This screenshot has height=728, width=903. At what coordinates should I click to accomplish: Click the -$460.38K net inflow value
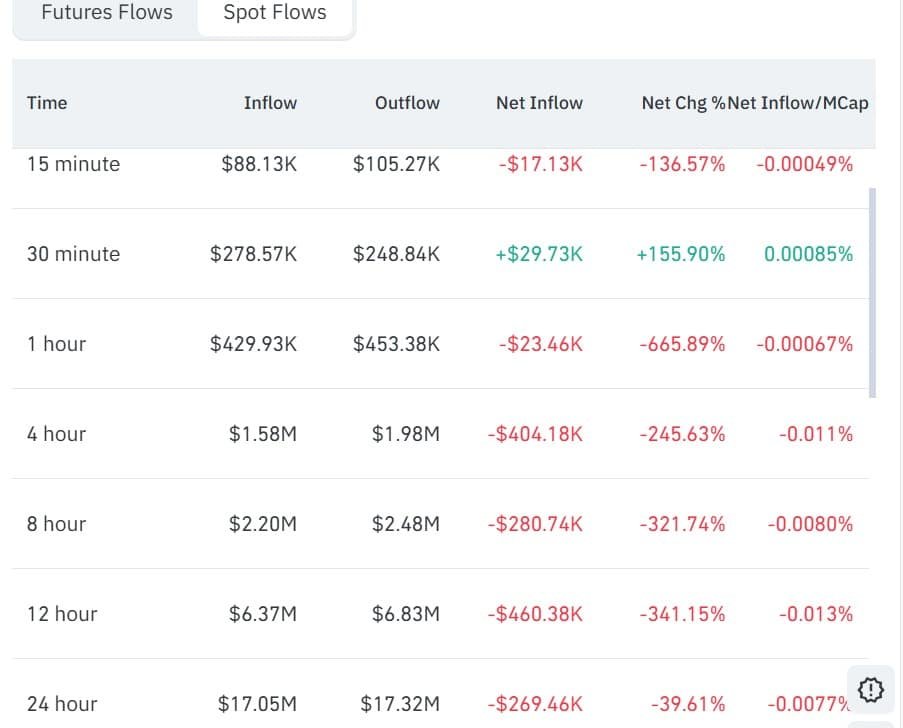point(535,614)
